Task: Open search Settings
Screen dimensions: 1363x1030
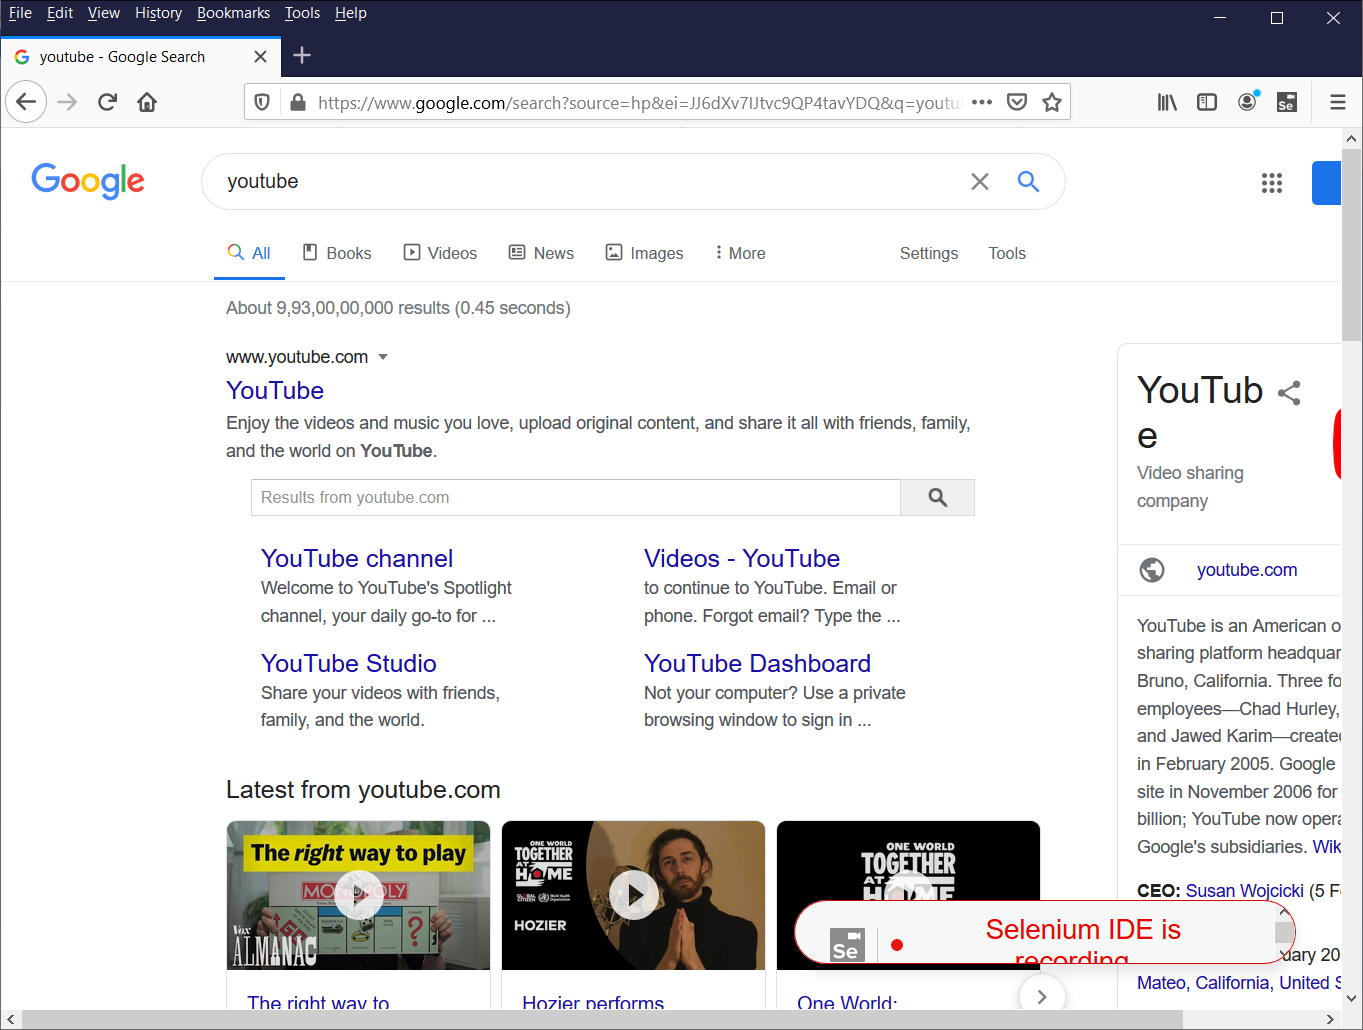Action: pyautogui.click(x=929, y=253)
